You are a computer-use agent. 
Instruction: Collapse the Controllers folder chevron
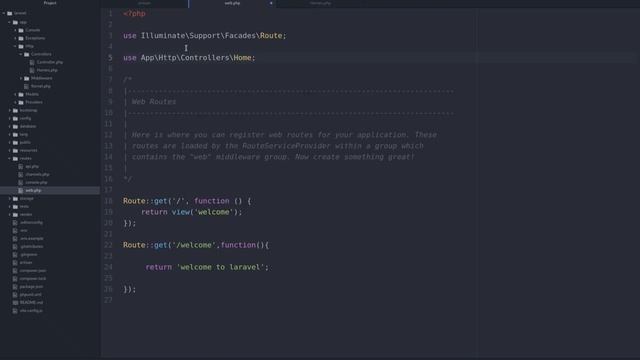point(21,54)
